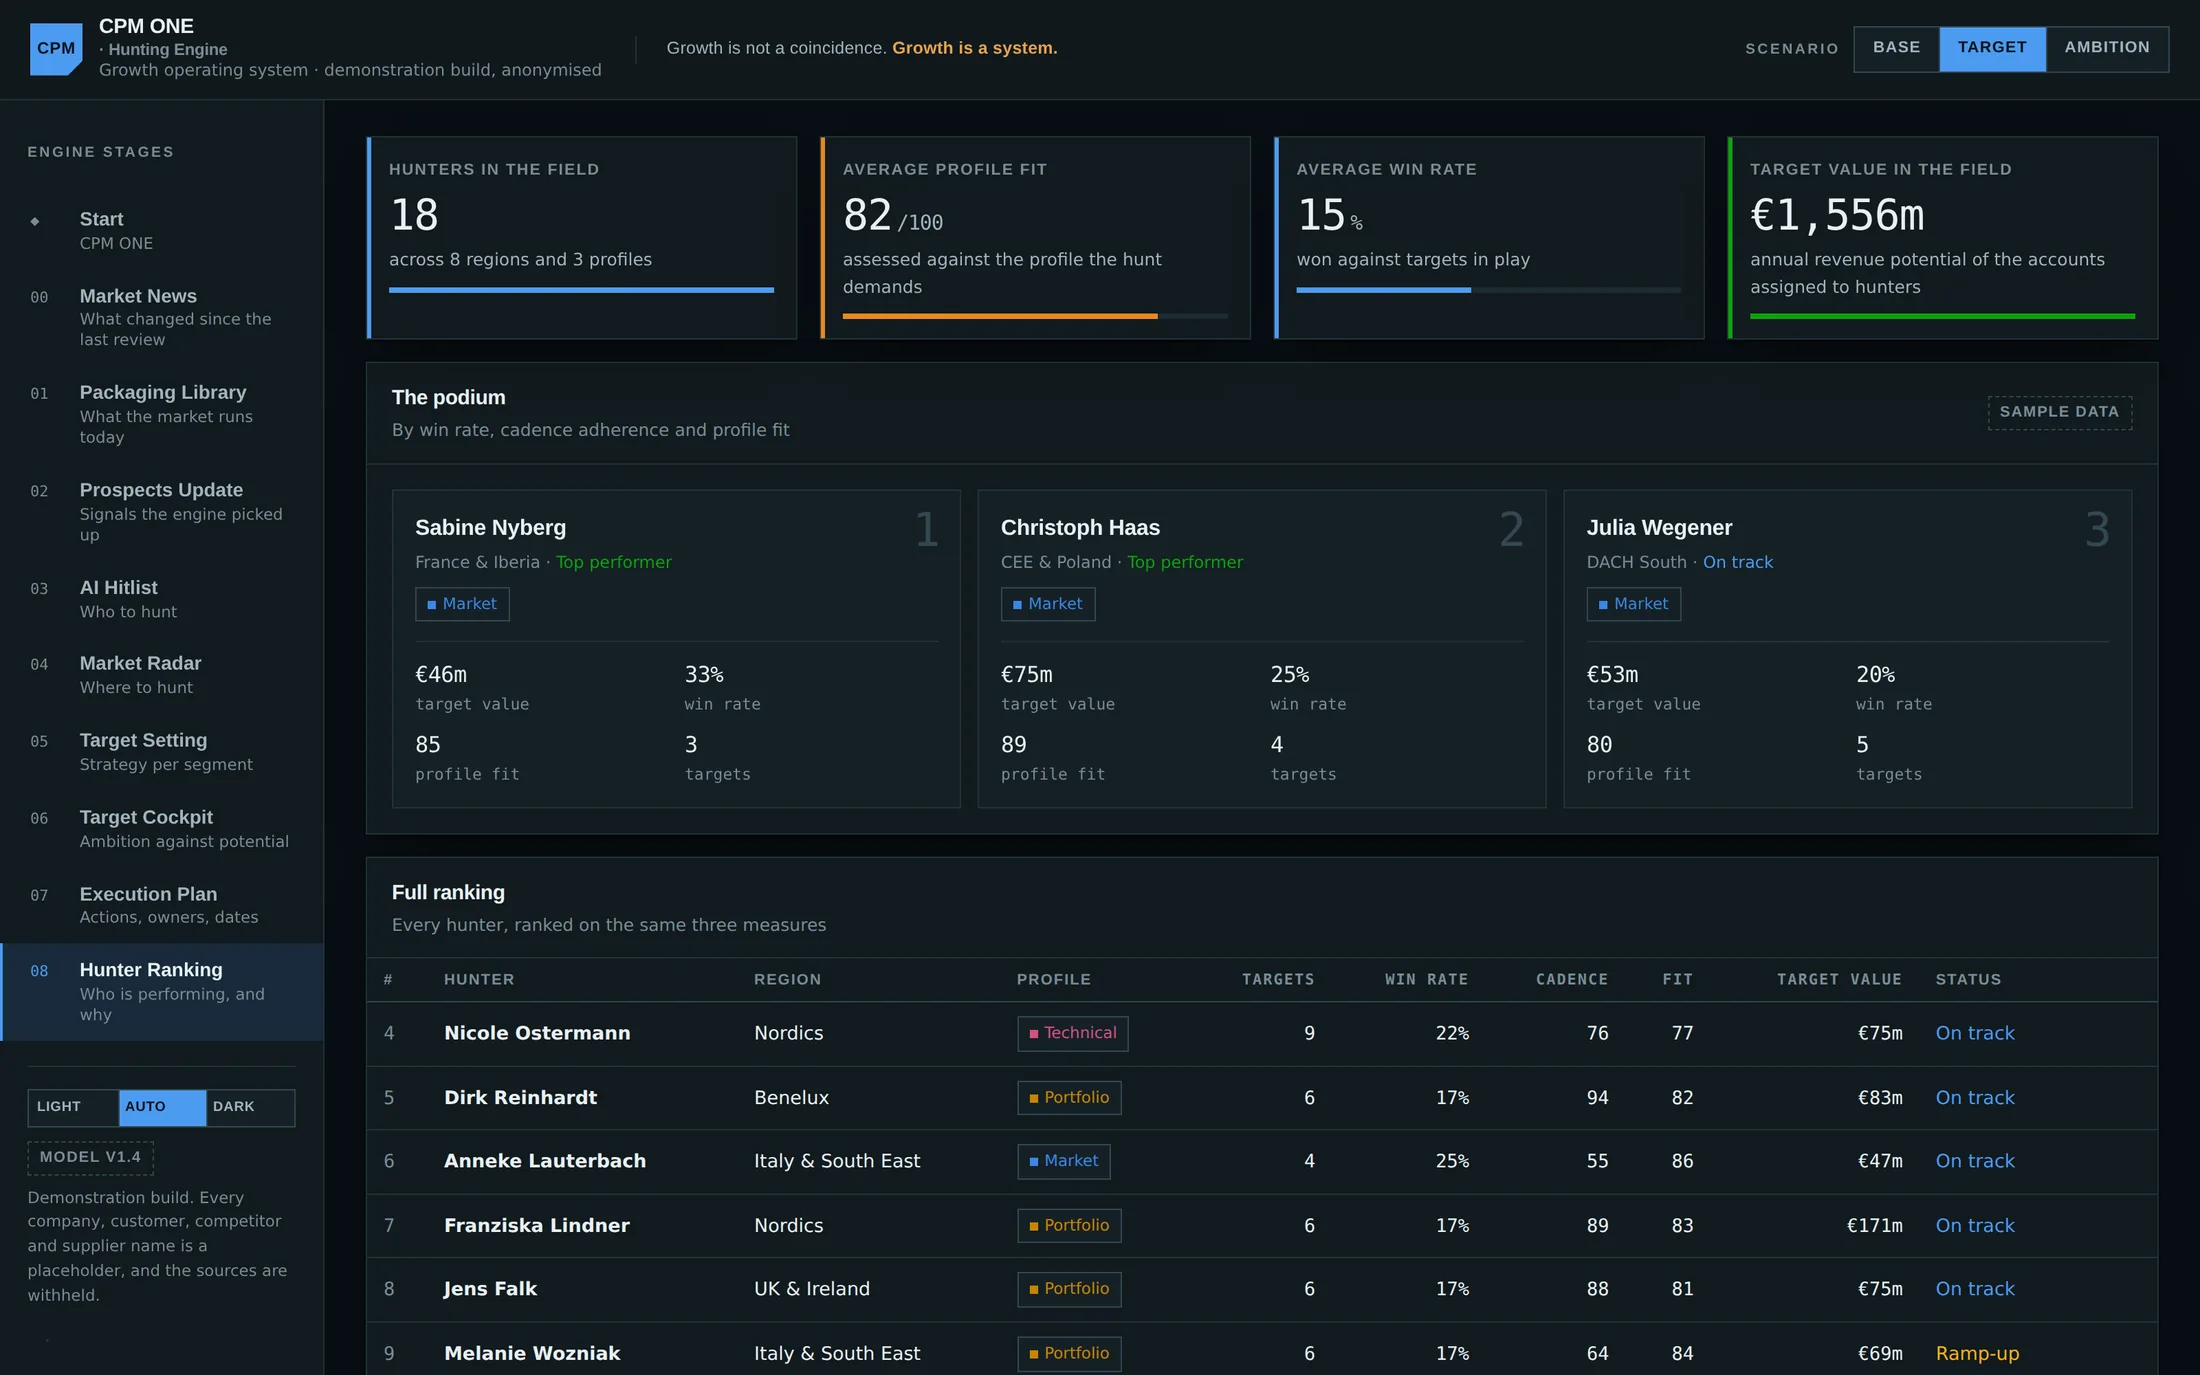Go to Market News stage
The width and height of the screenshot is (2200, 1375).
[161, 317]
